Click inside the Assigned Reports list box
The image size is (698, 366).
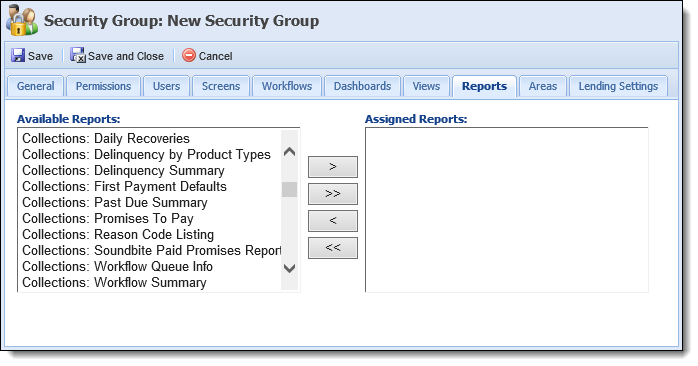(507, 210)
